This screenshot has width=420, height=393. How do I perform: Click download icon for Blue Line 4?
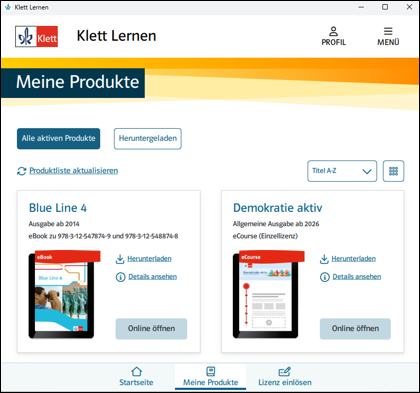(120, 259)
